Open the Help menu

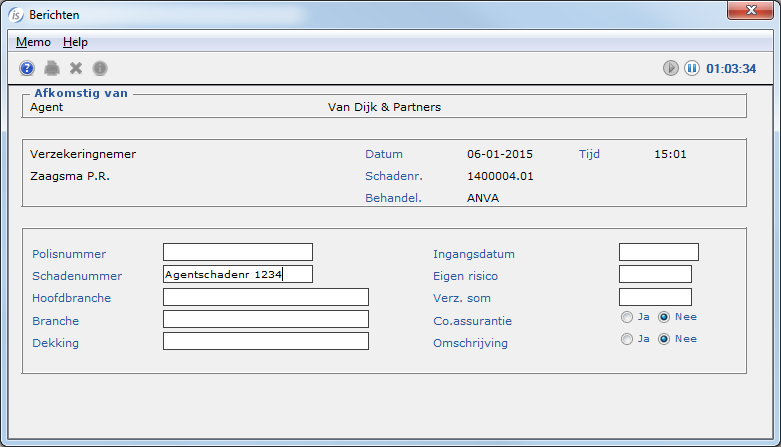click(x=75, y=42)
